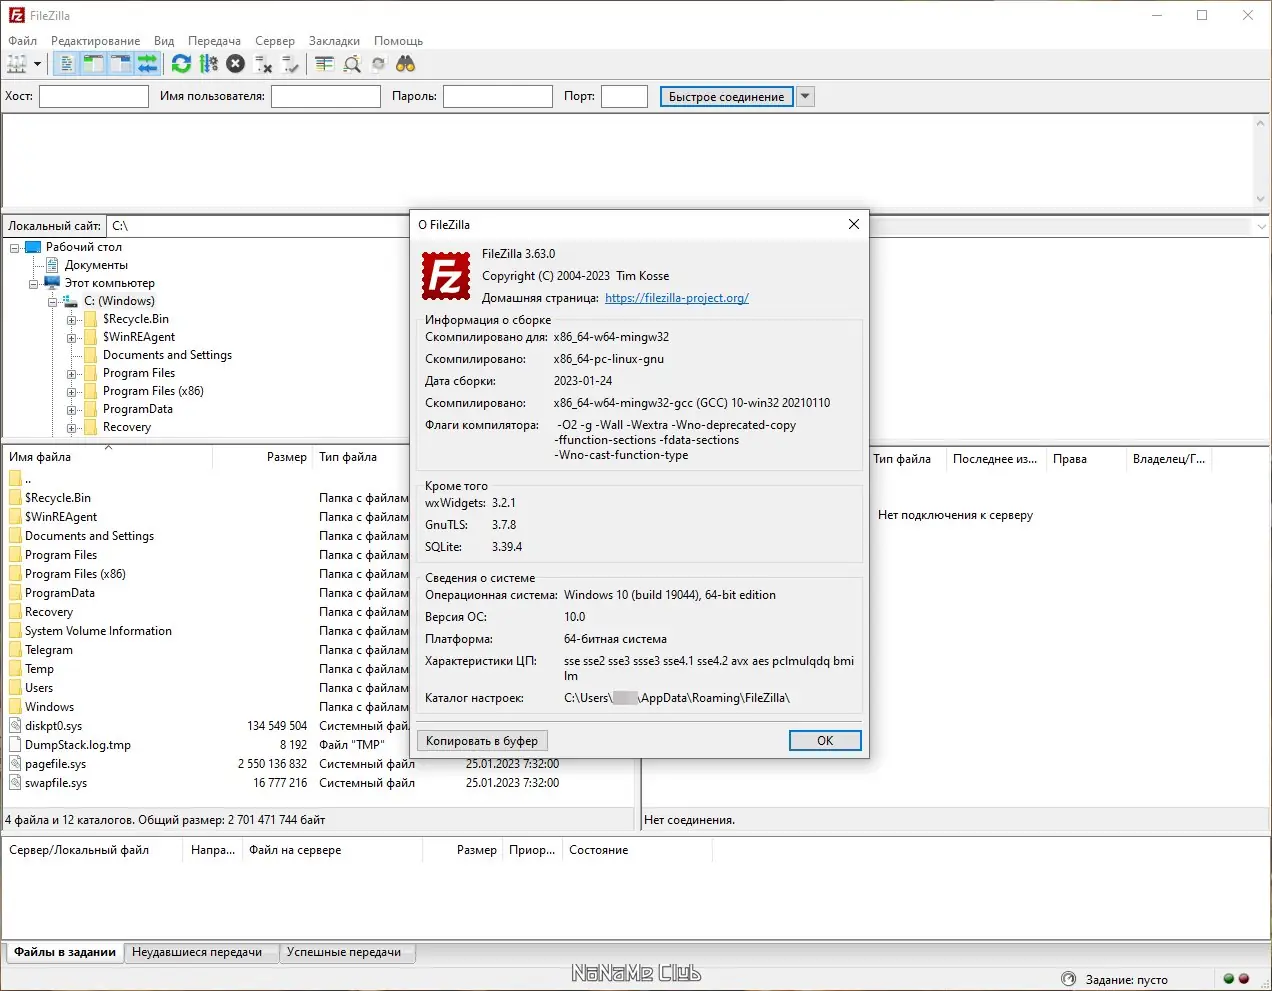Focus the Хост input field
Screen dimensions: 1272x991
tap(93, 96)
